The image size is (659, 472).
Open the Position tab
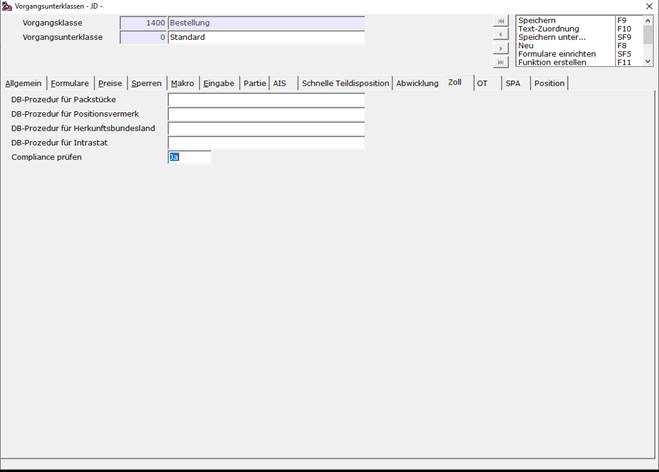click(549, 83)
